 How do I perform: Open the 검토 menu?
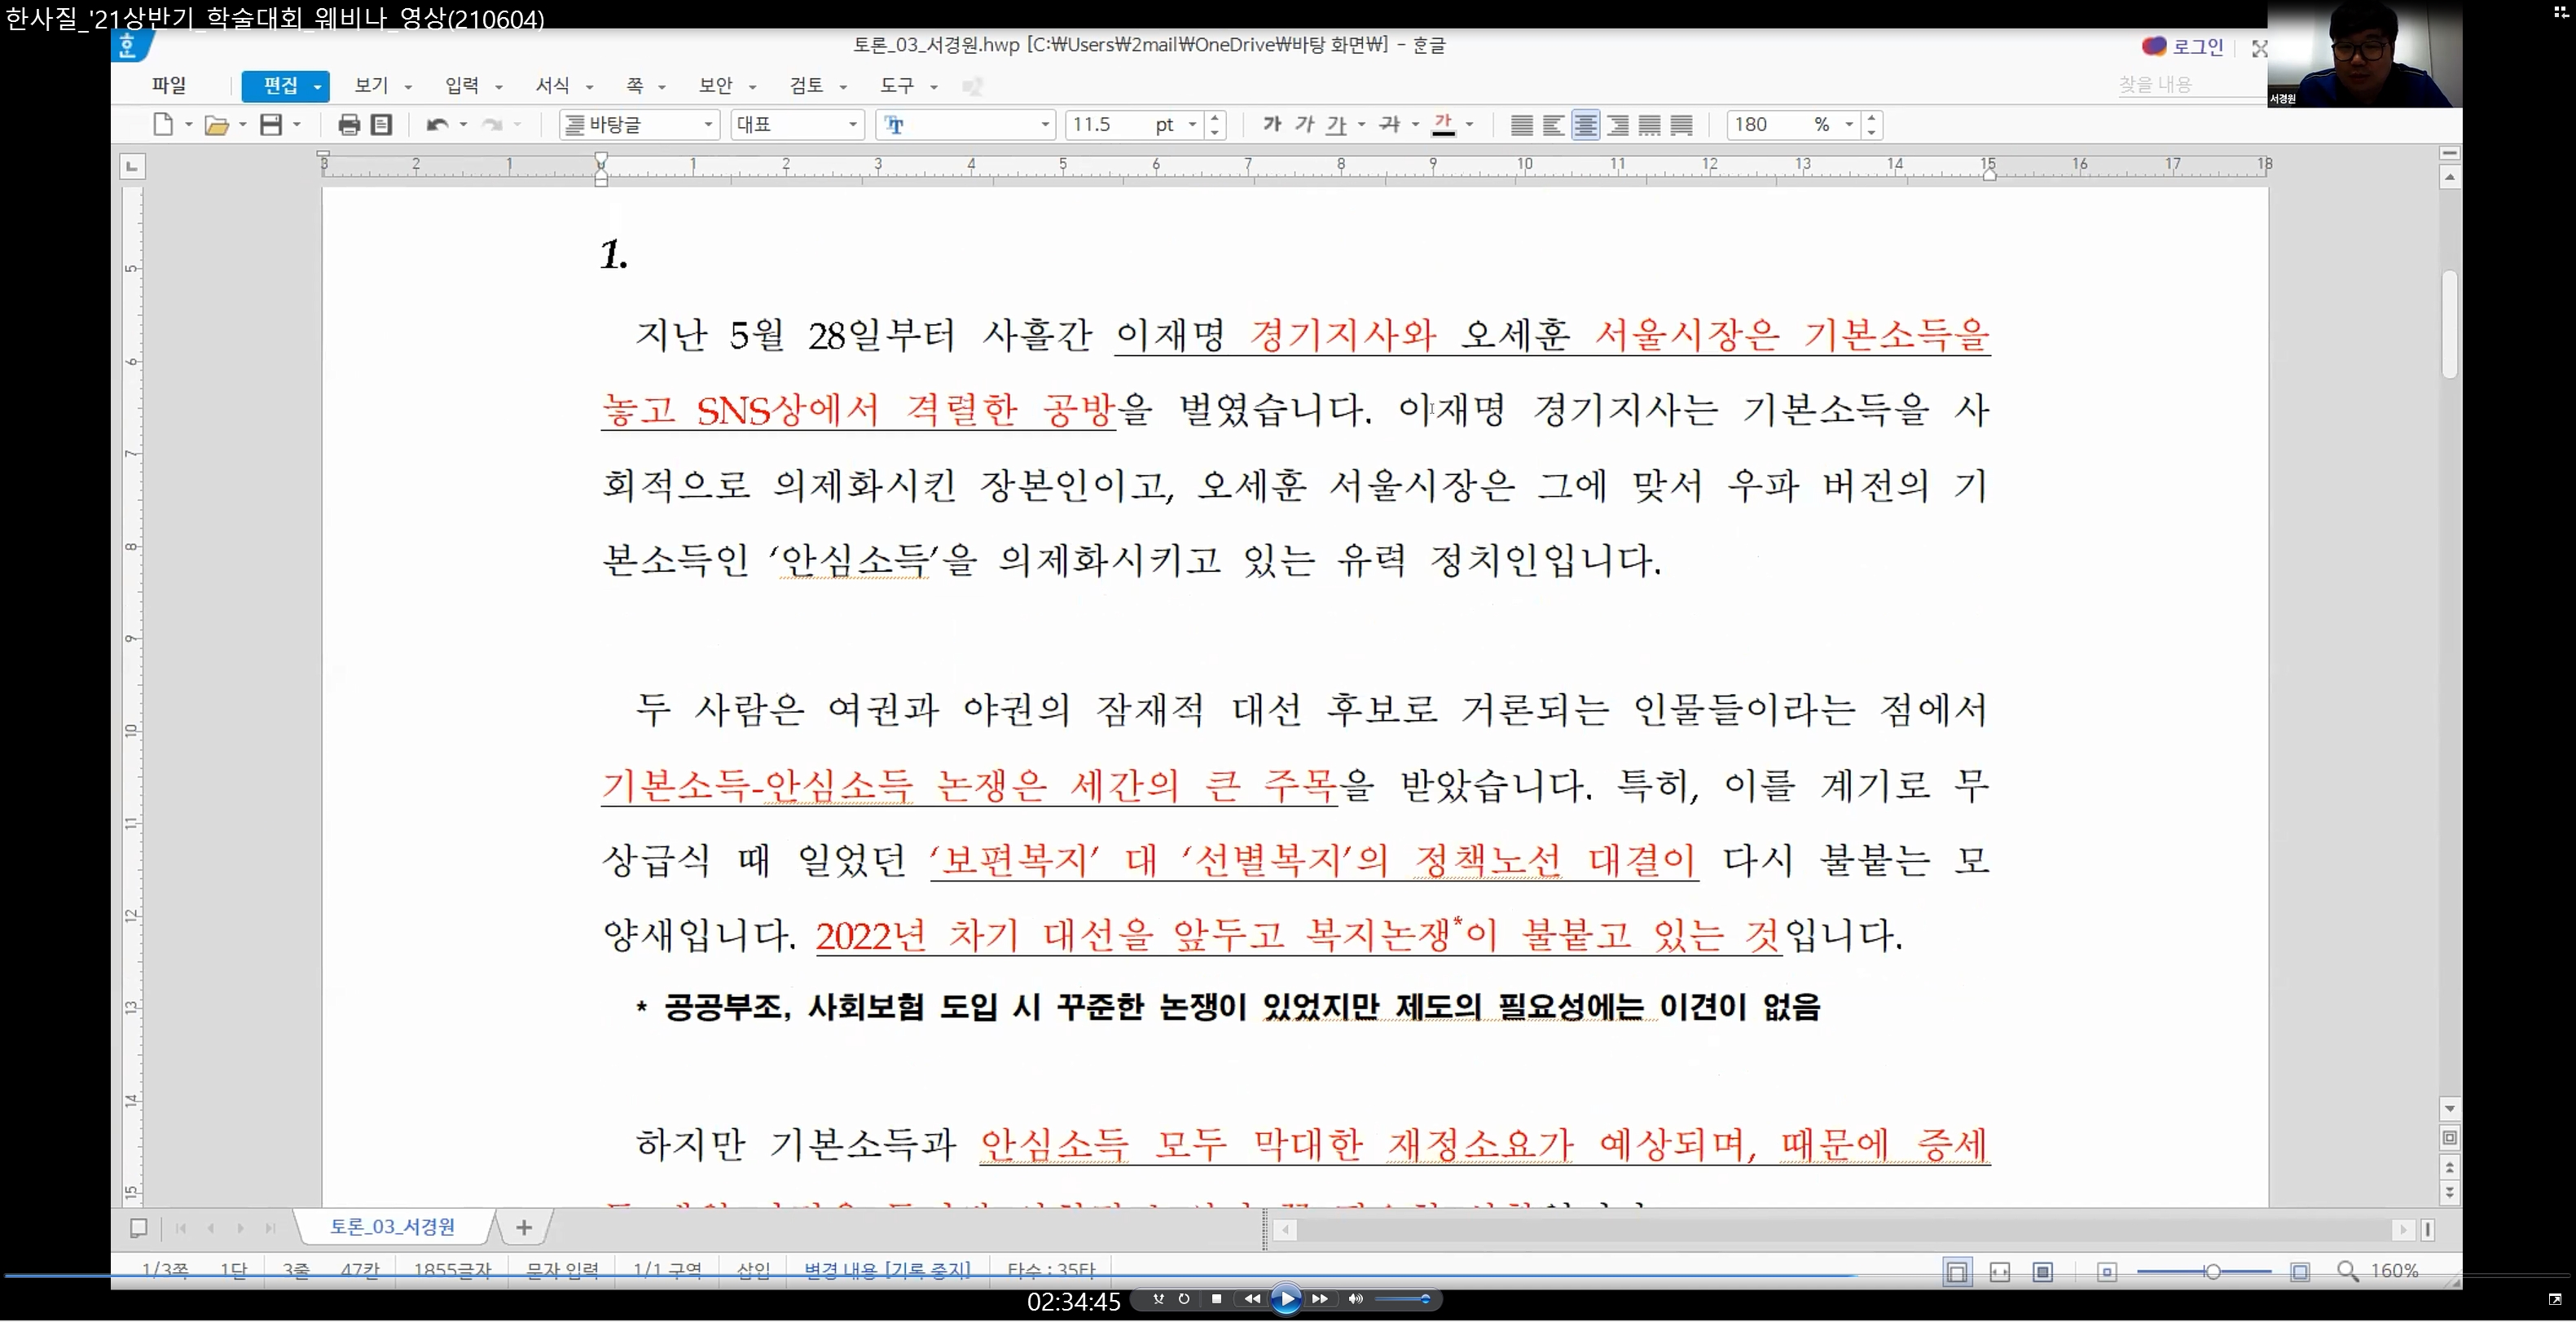tap(806, 86)
